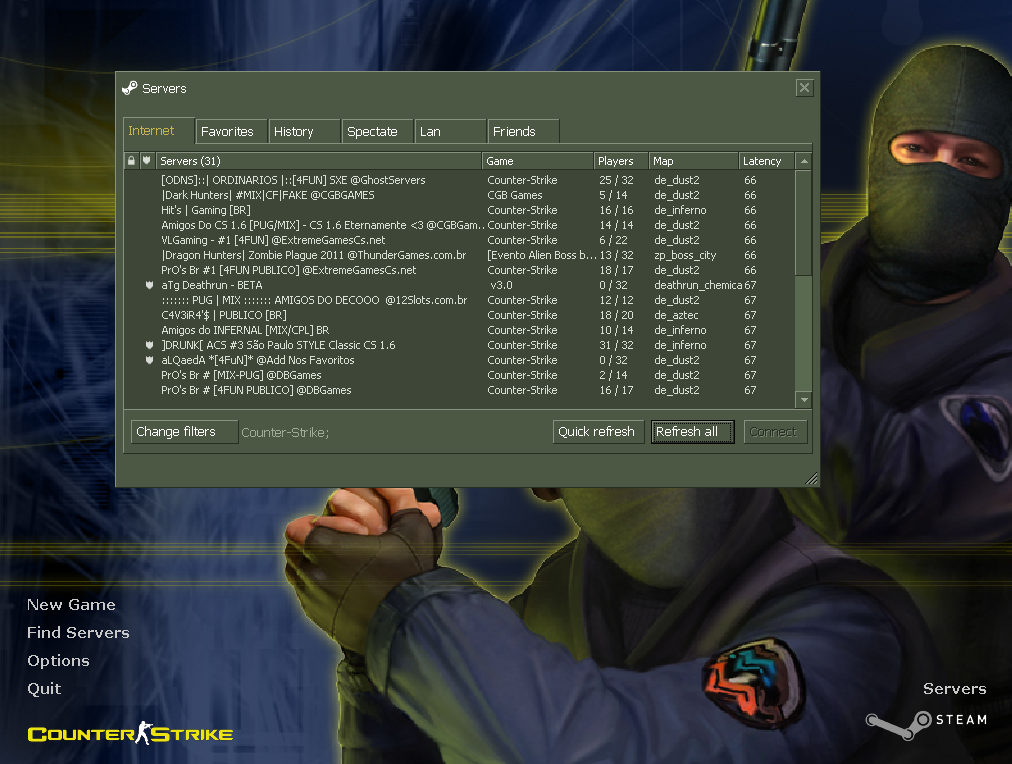This screenshot has width=1012, height=764.
Task: Click the deathrun_chemica map cell
Action: pyautogui.click(x=698, y=285)
